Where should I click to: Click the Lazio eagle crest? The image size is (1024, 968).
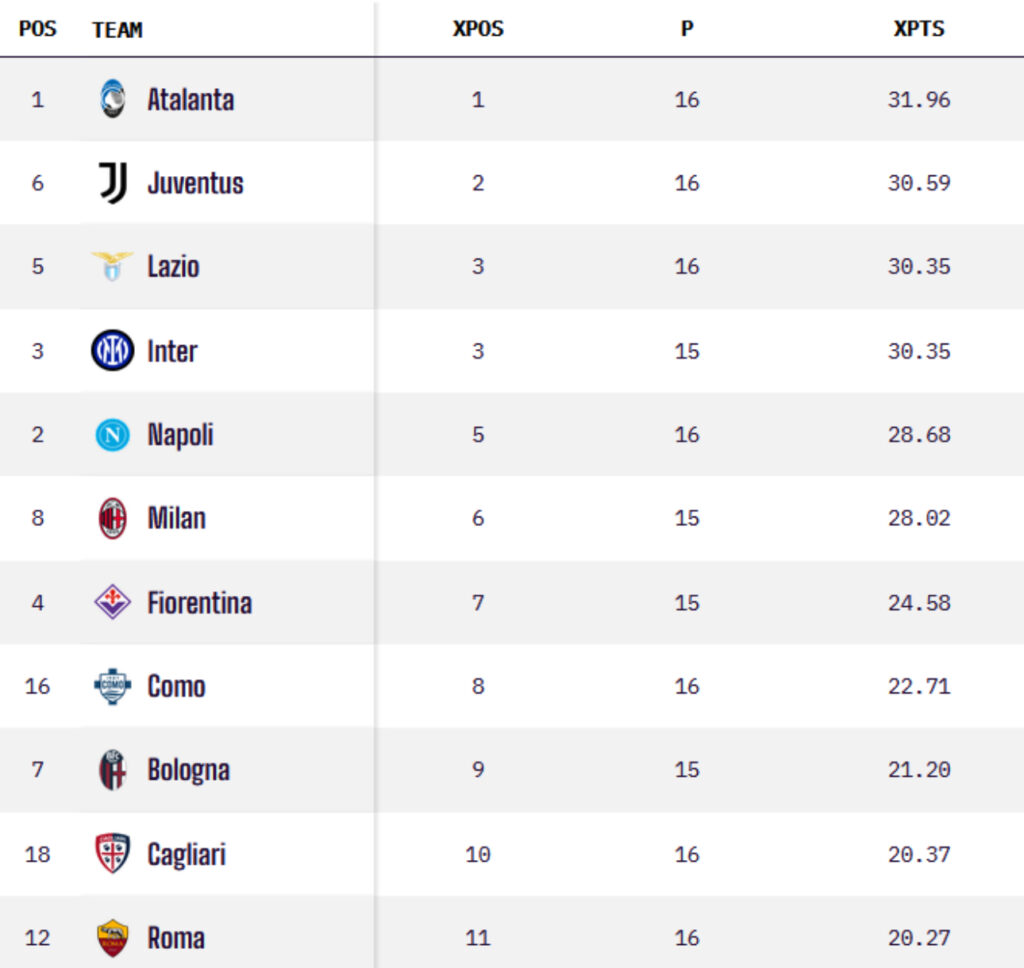point(112,266)
